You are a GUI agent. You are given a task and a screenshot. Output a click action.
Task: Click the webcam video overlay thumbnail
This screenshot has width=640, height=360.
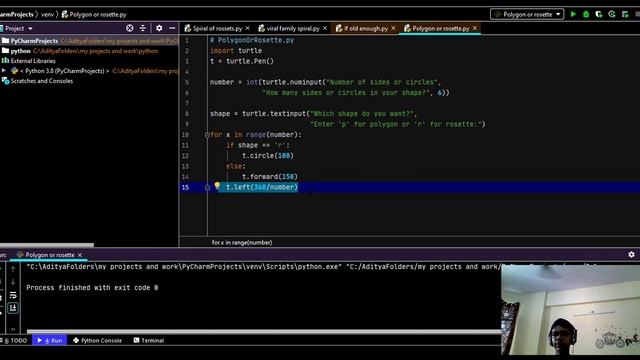[x=571, y=310]
